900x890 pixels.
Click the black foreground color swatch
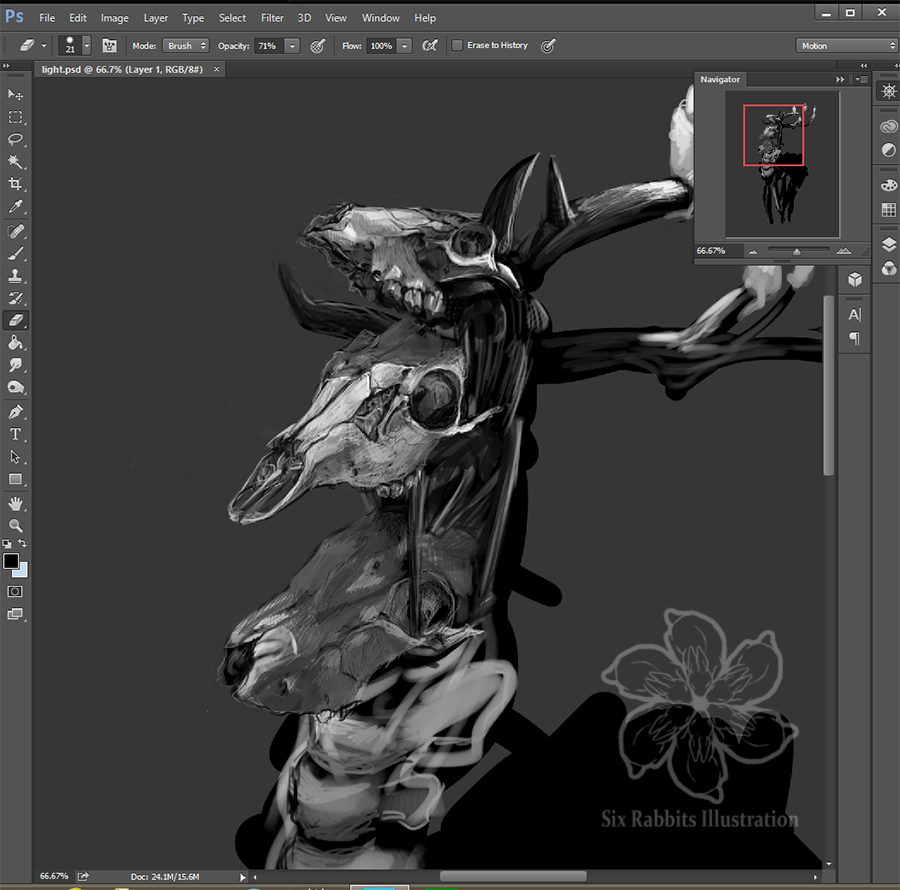click(x=11, y=561)
